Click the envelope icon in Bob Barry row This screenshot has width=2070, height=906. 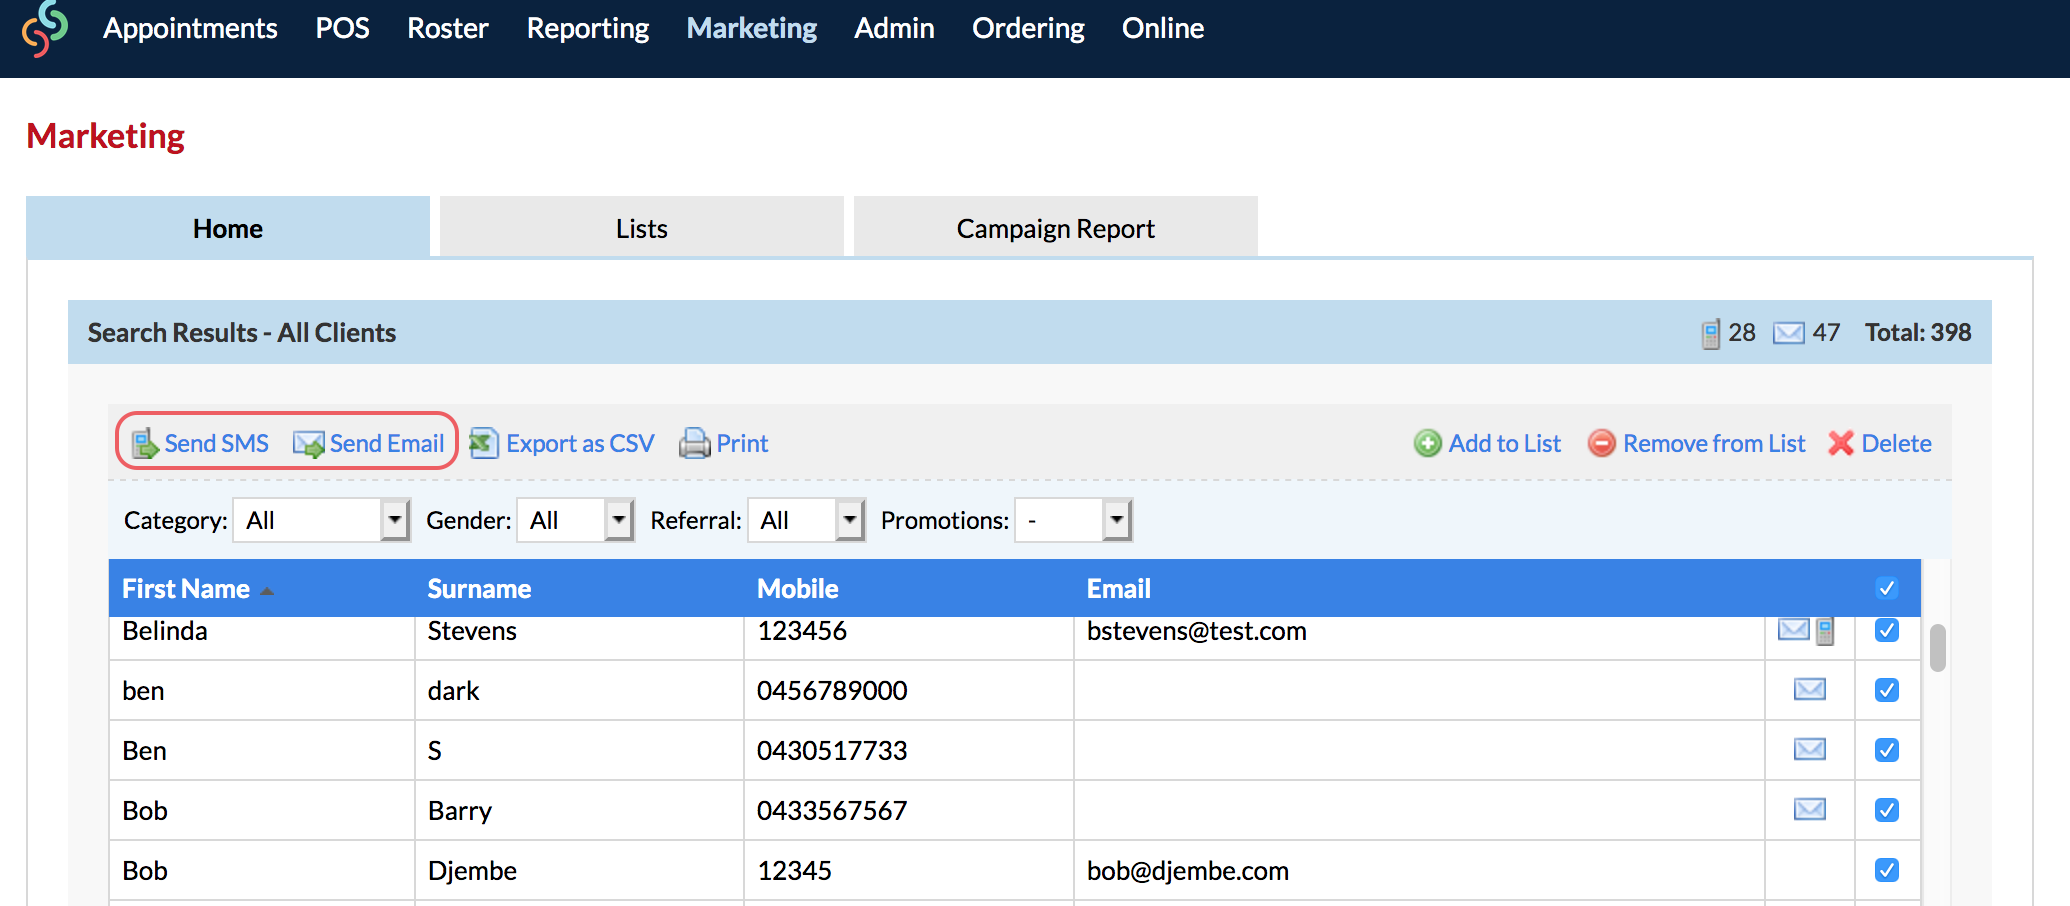(x=1810, y=809)
